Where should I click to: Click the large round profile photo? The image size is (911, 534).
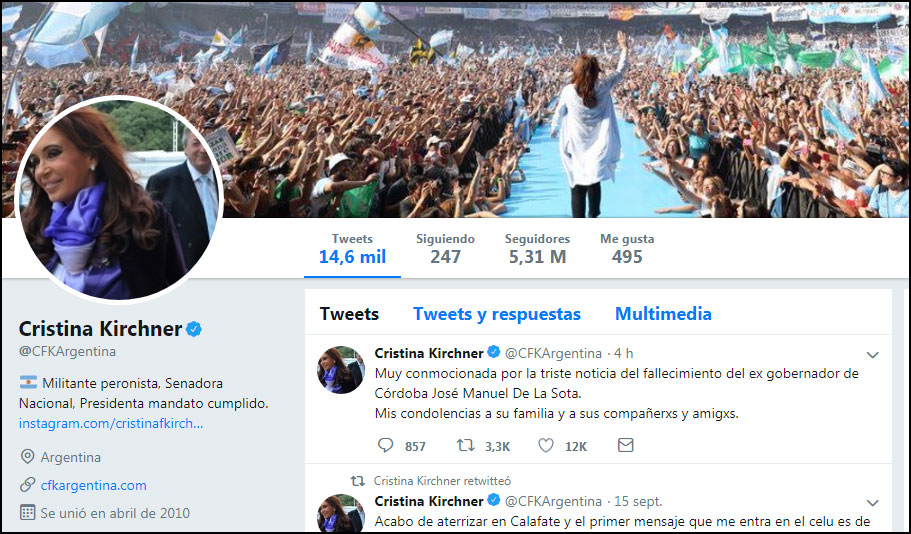click(119, 199)
